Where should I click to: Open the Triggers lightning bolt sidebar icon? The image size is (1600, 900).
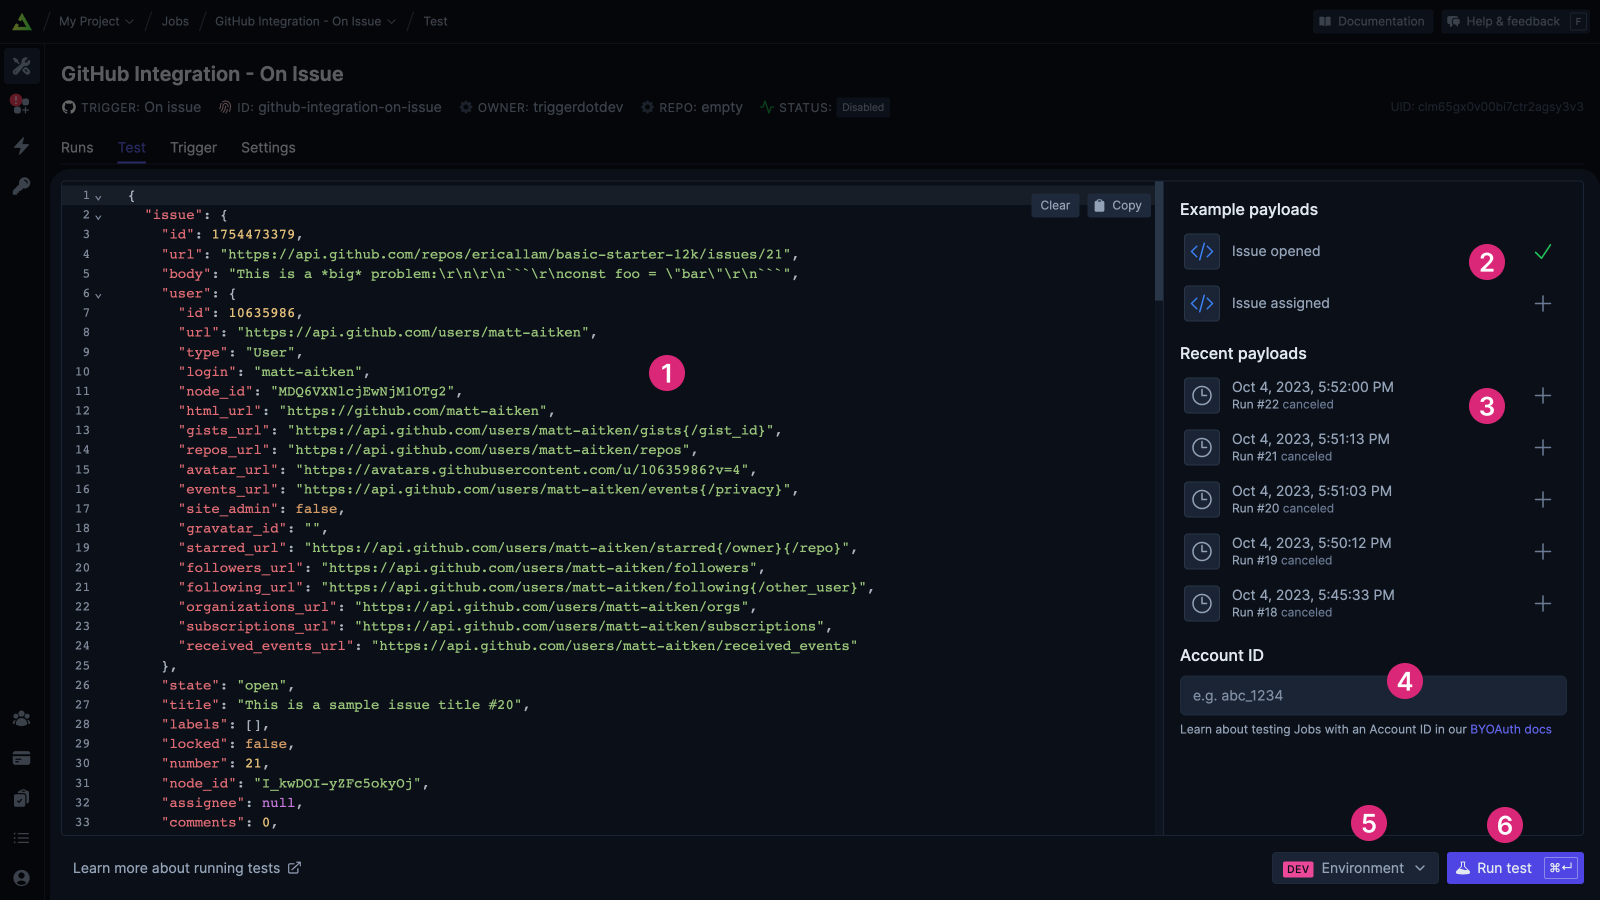[x=21, y=146]
